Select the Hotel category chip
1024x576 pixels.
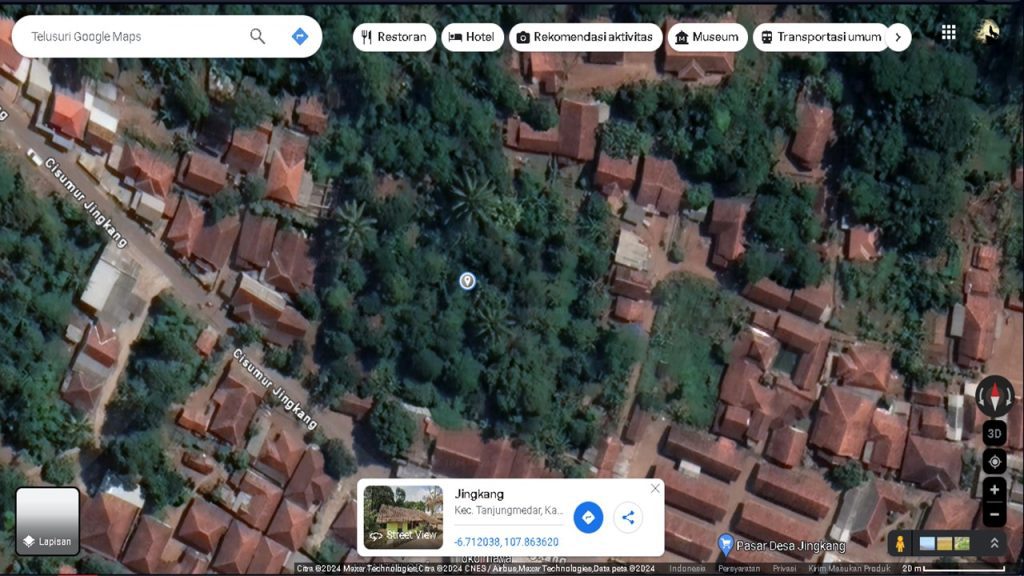(x=471, y=37)
